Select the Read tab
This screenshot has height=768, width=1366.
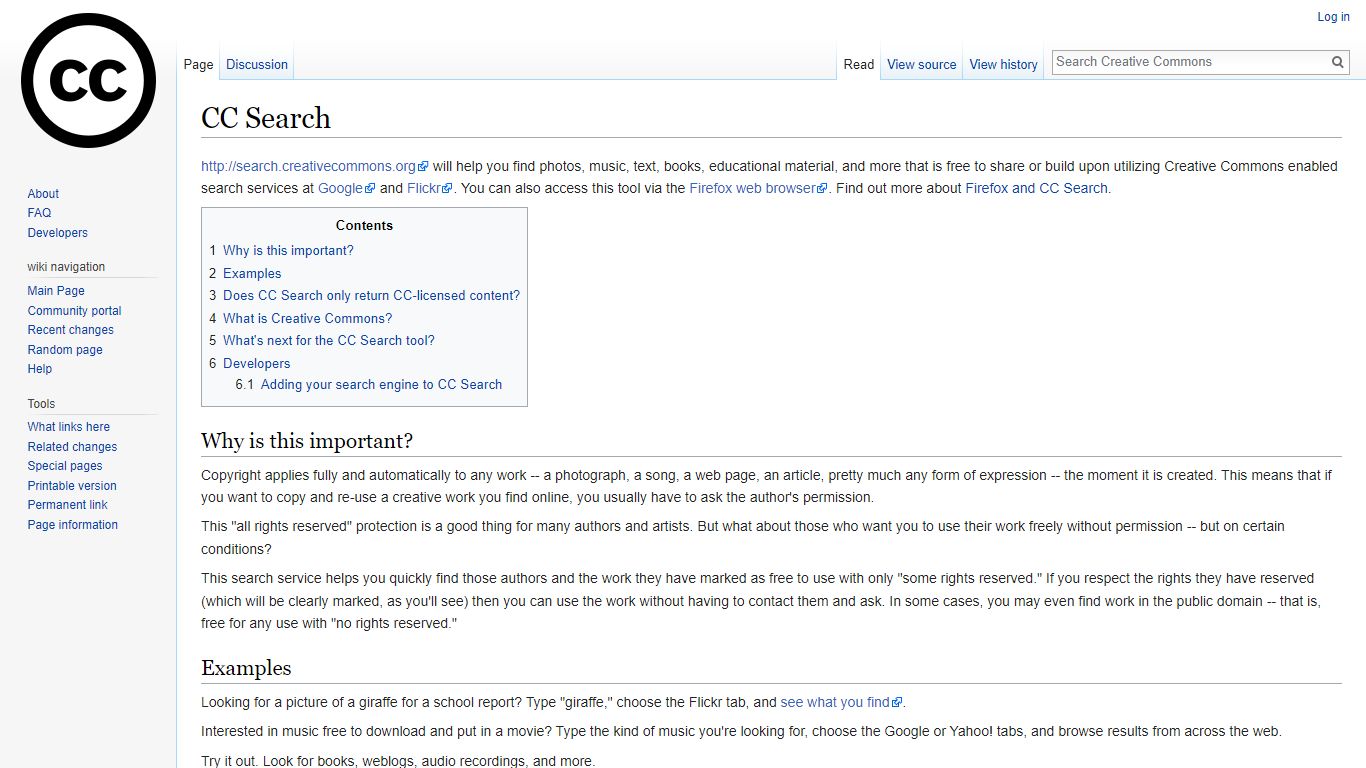(x=859, y=64)
